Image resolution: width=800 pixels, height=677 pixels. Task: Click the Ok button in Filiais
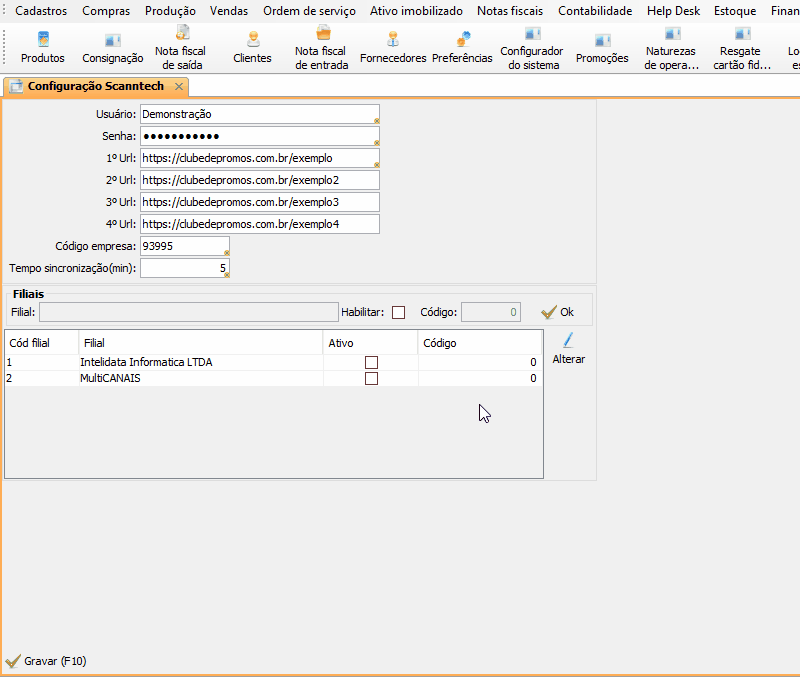(557, 312)
